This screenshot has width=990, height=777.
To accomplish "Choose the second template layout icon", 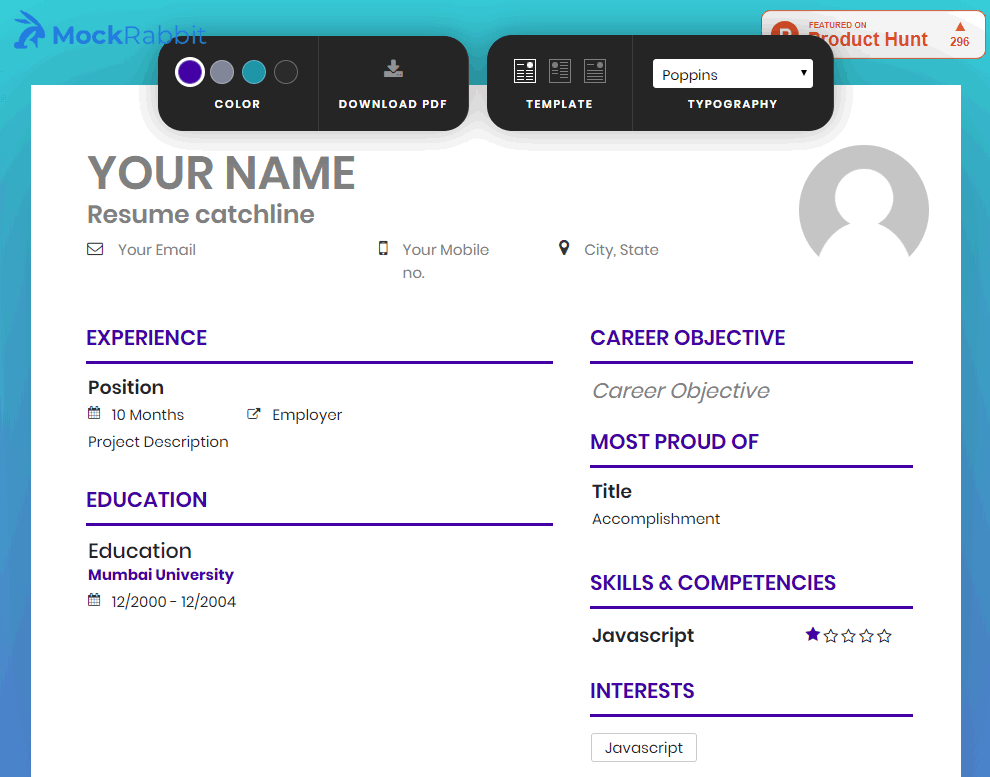I will 560,71.
